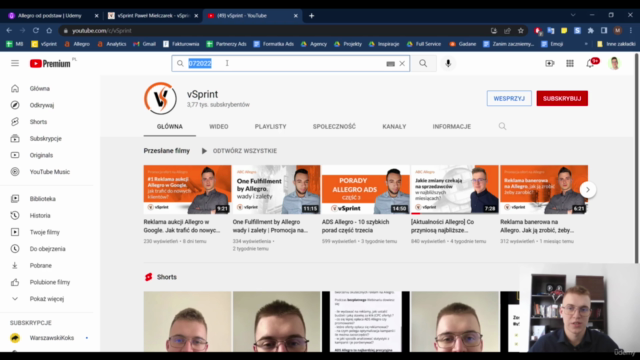Screen dimensions: 640x360
Task: Open Fakturownia bookmark
Action: click(x=181, y=44)
